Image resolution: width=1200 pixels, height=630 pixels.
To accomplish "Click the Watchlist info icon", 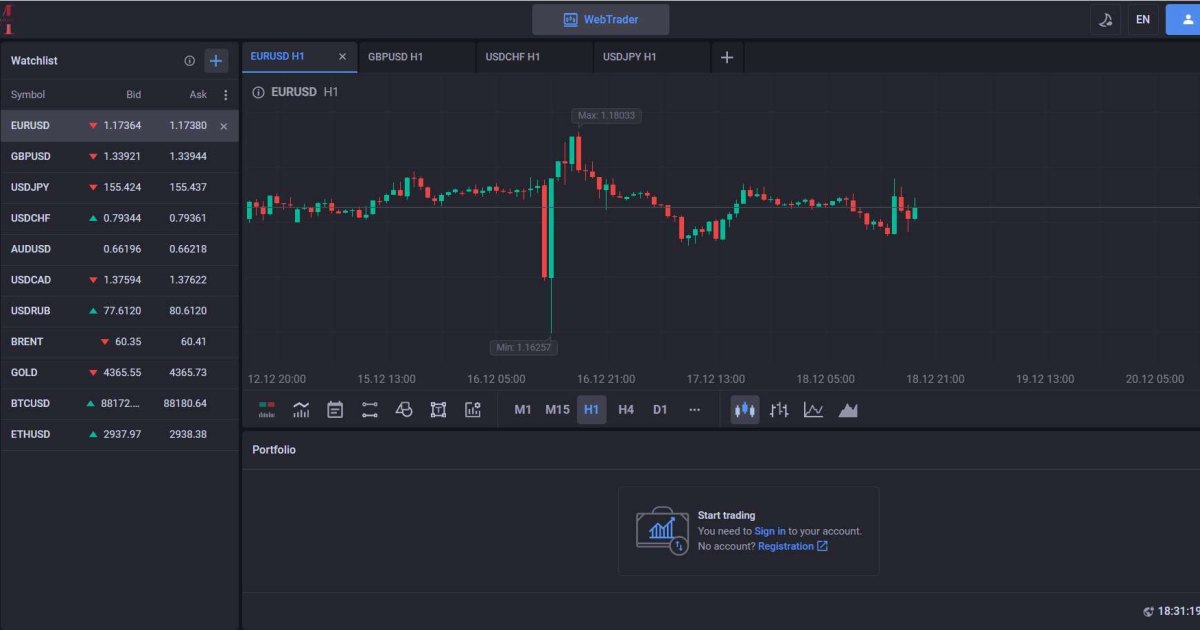I will (189, 61).
